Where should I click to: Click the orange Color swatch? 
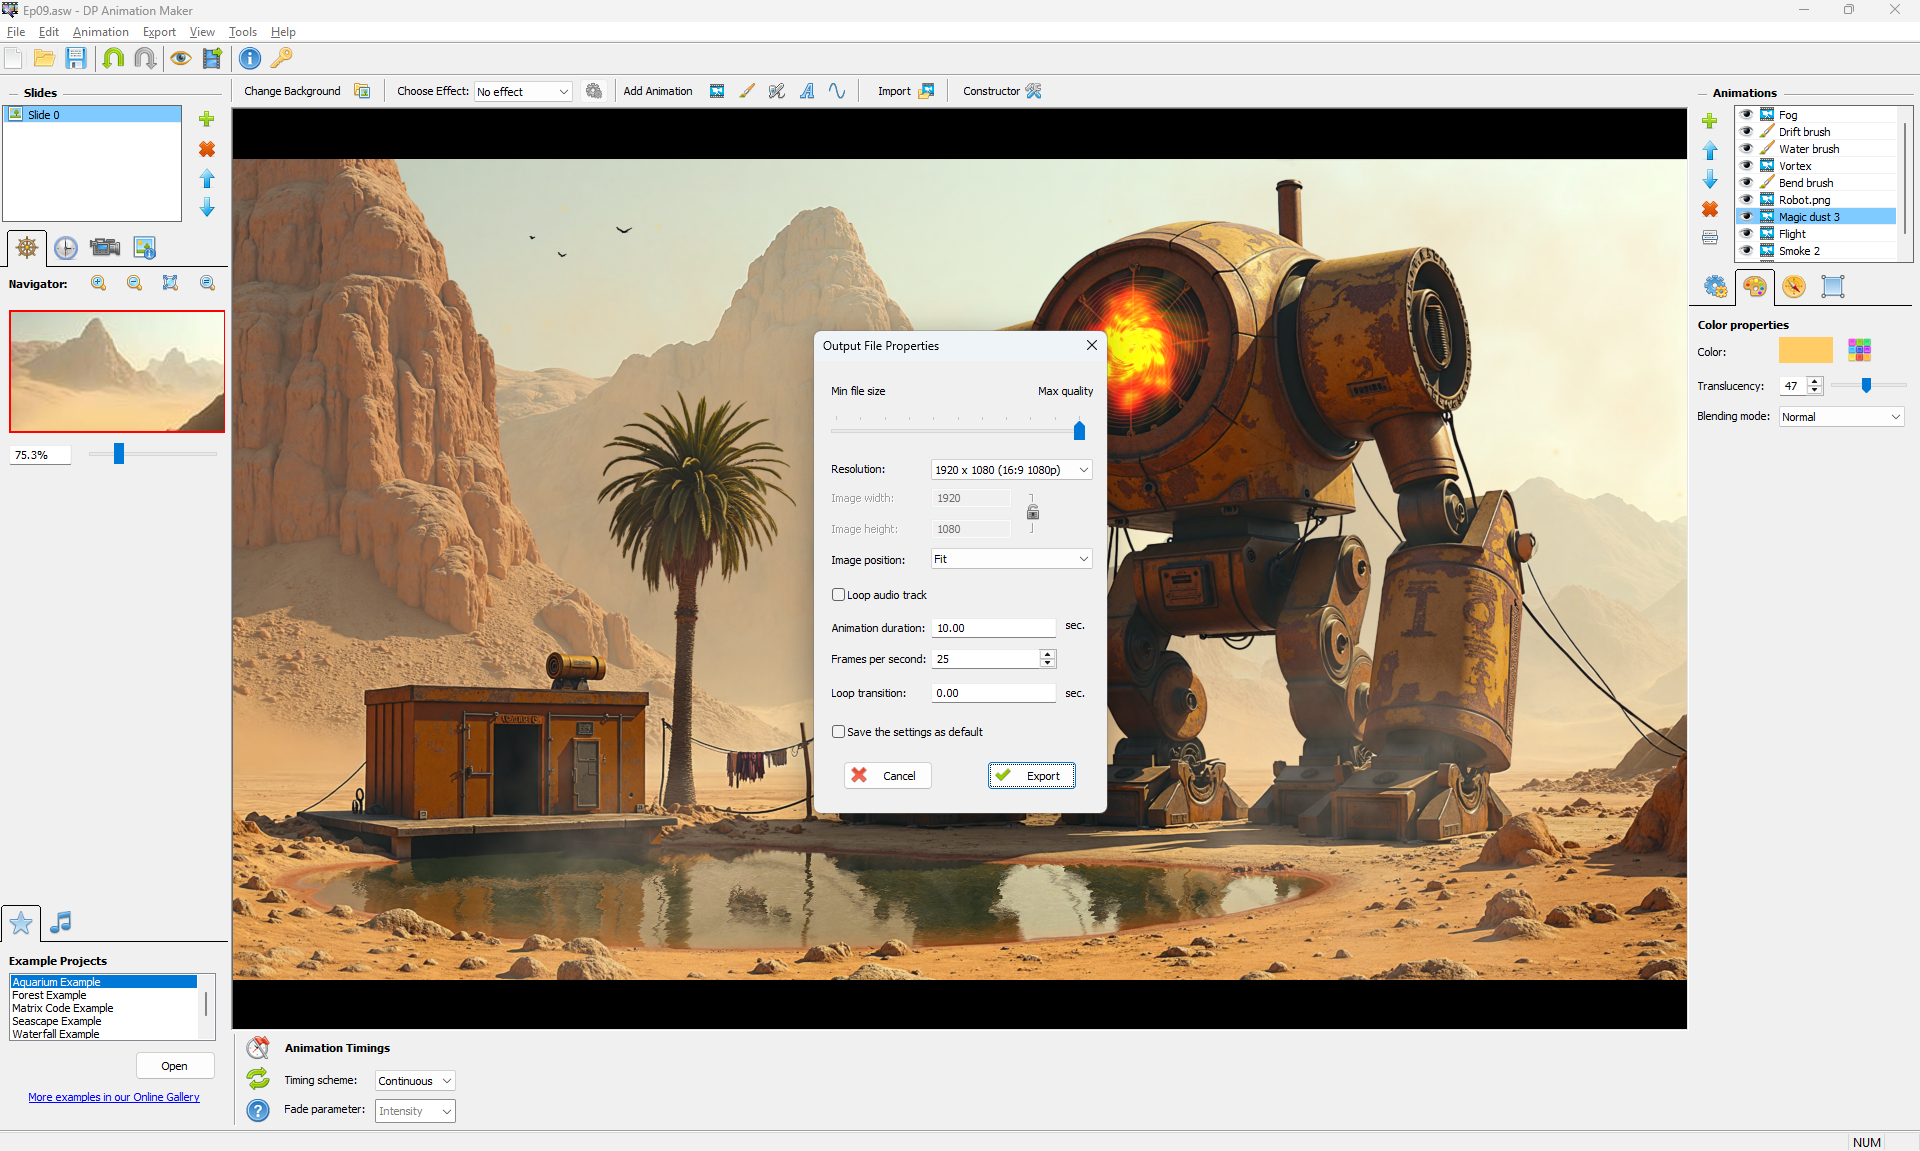click(1805, 350)
